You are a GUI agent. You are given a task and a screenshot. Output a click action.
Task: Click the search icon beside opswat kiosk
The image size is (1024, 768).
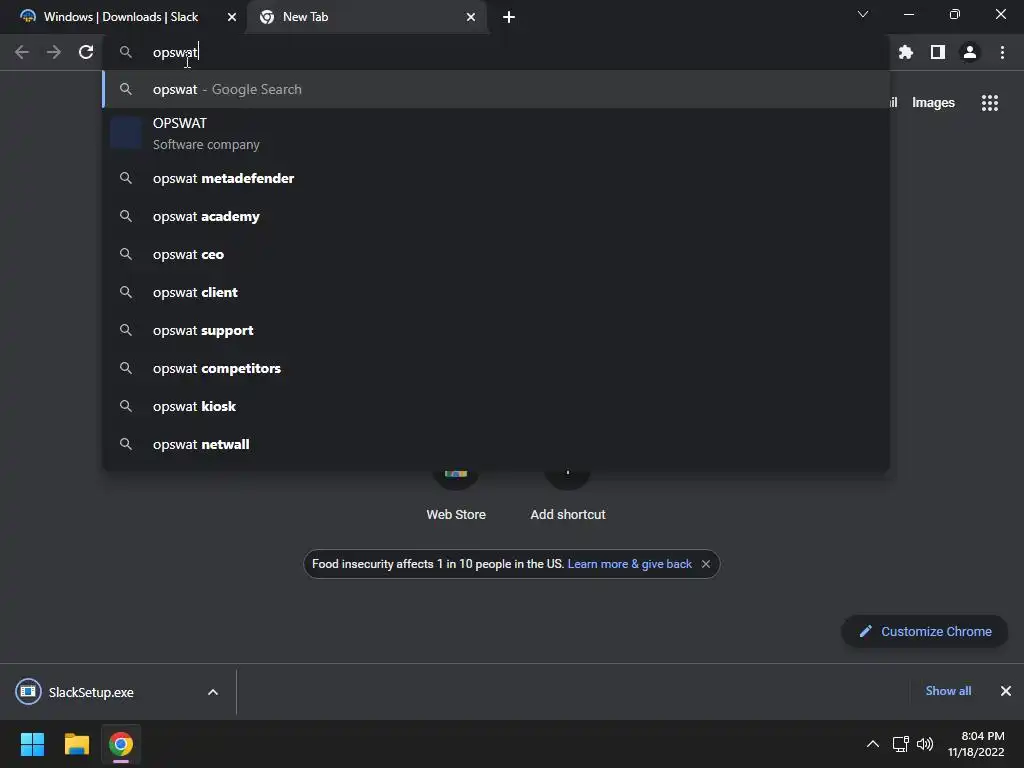(x=126, y=406)
